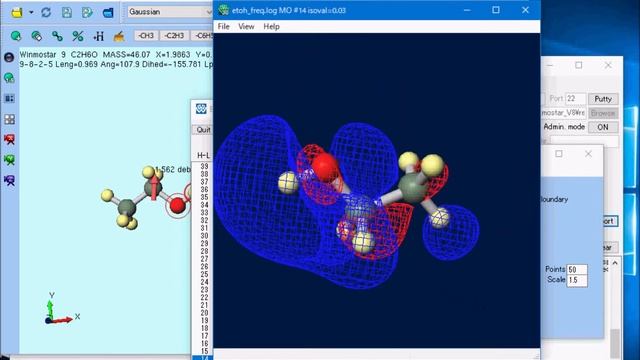
Task: Click the MO viewer title bar app icon
Action: click(x=223, y=10)
